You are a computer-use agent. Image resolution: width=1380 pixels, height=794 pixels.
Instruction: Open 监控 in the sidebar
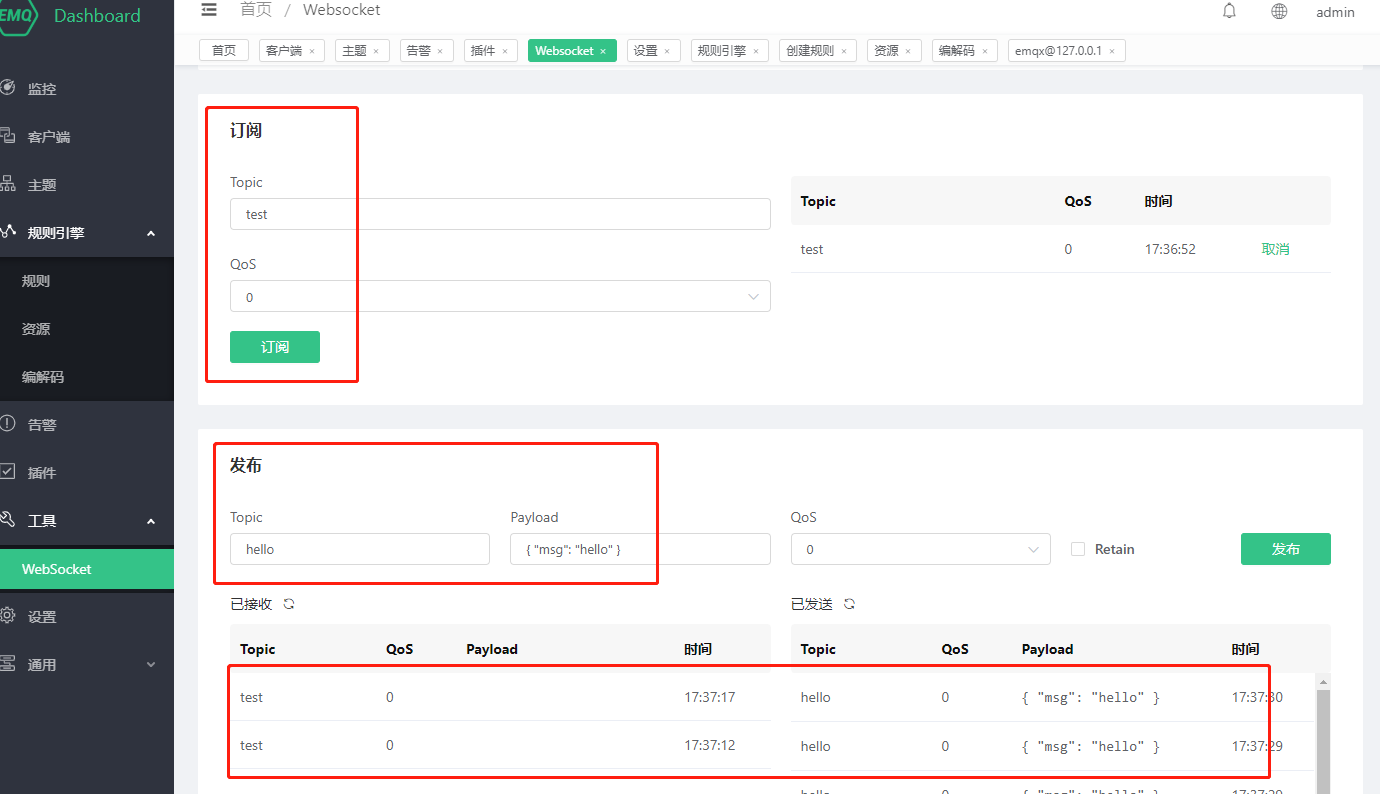click(87, 89)
